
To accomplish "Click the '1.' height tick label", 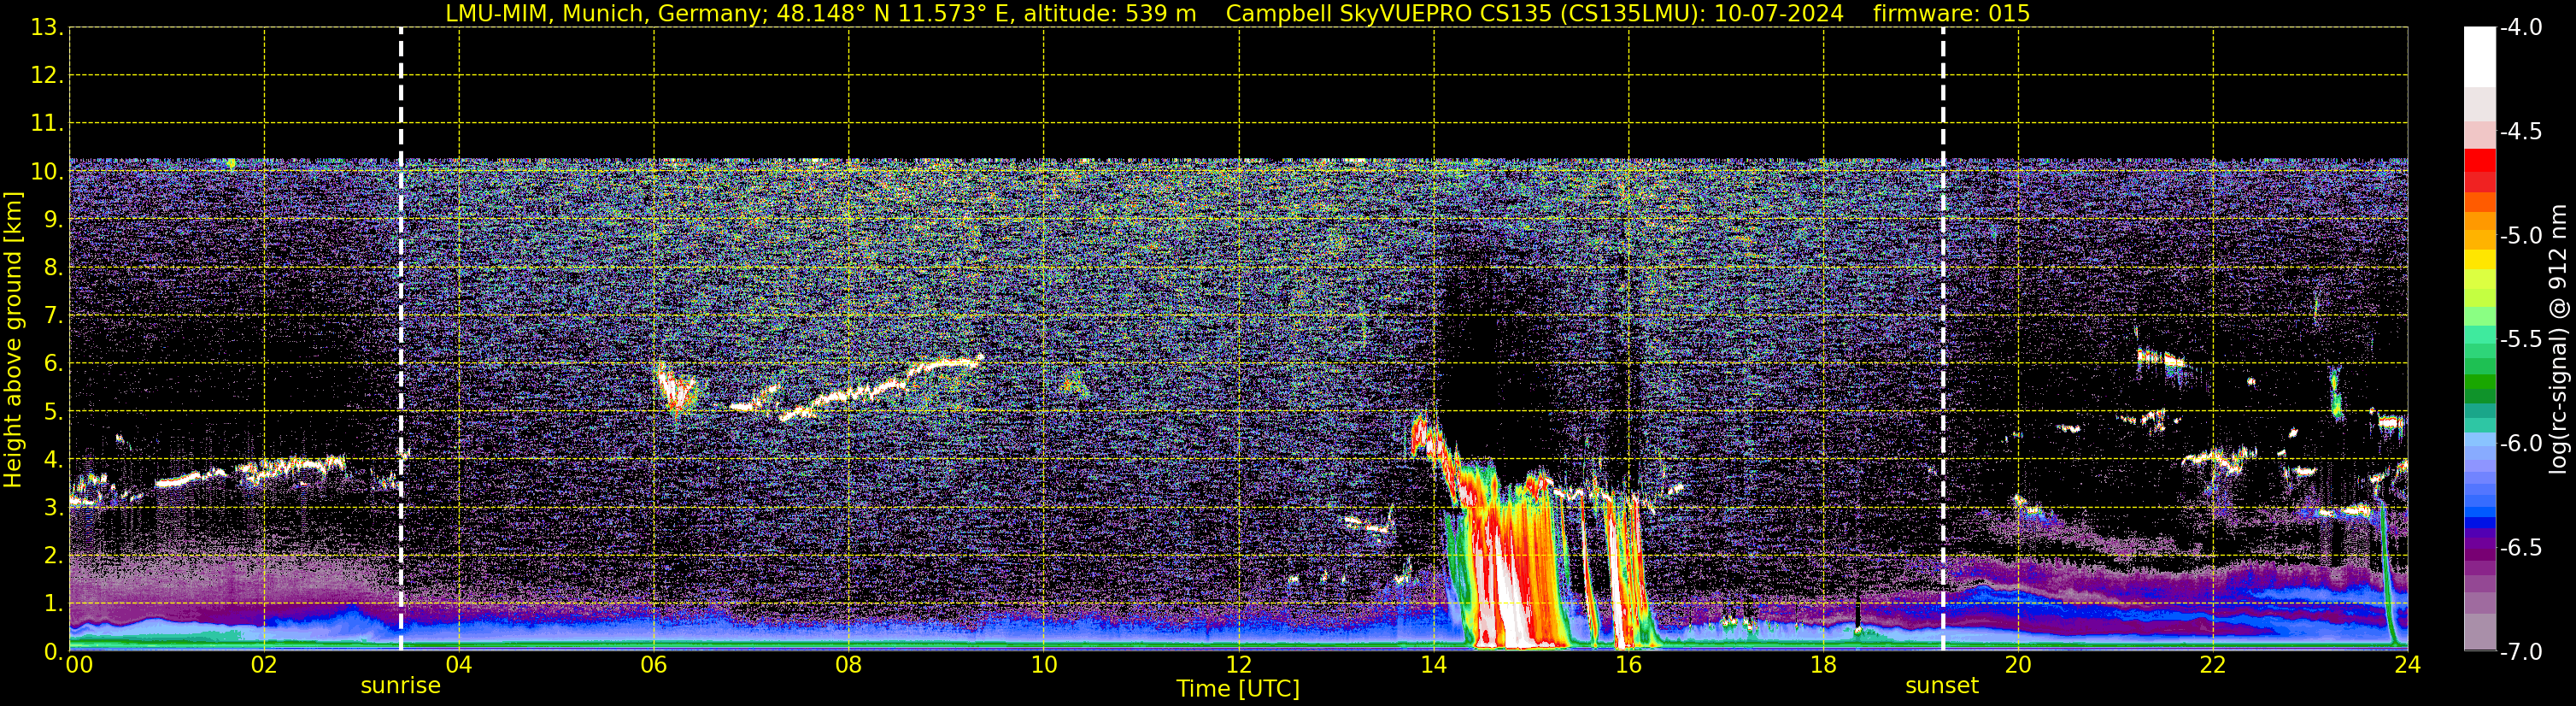I will pos(53,604).
